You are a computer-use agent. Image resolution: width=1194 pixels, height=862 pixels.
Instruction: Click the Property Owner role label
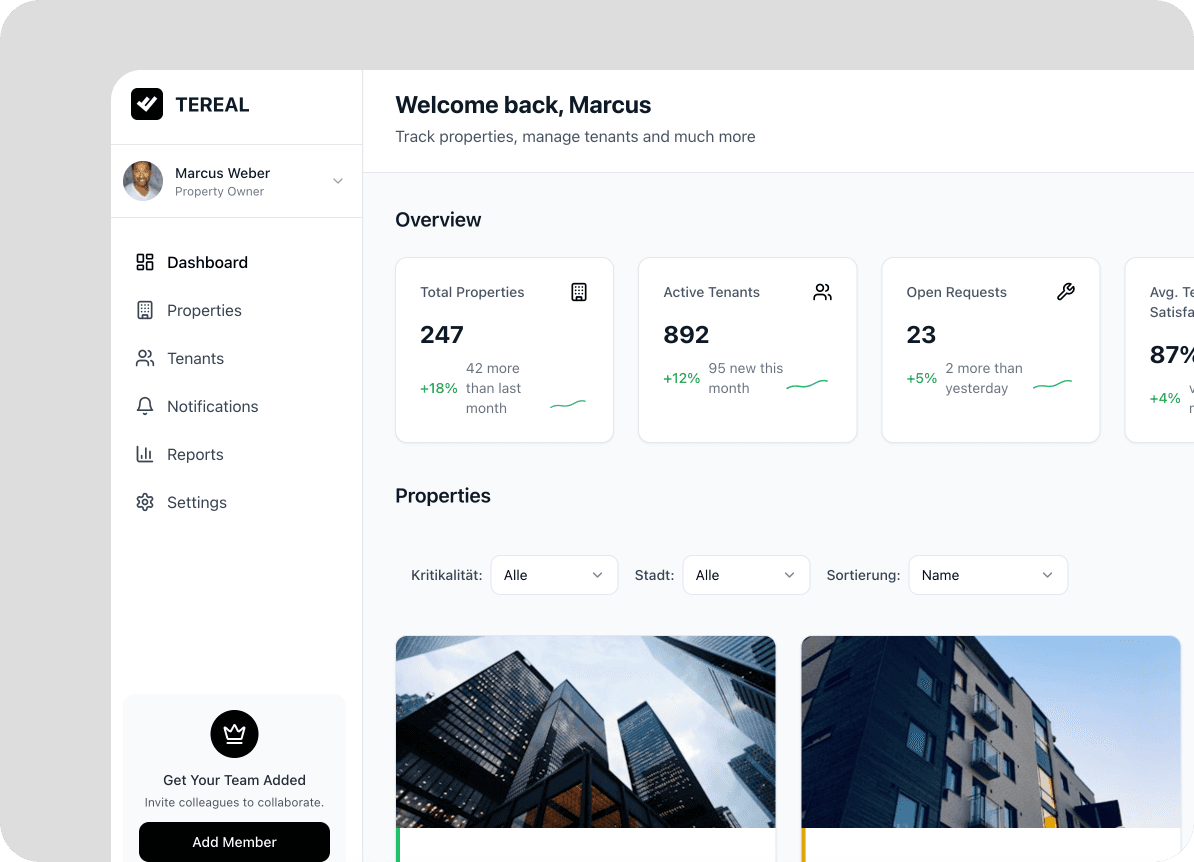coord(219,192)
